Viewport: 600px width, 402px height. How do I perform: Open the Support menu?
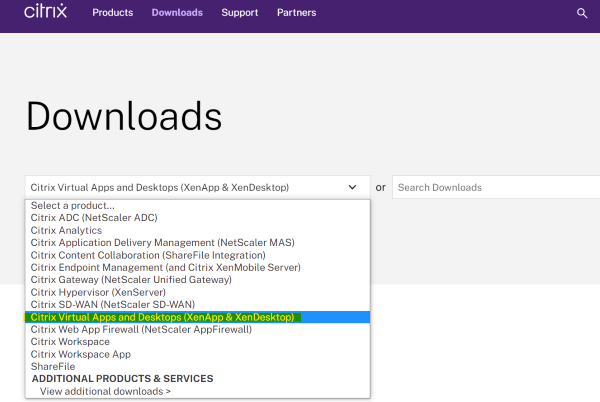click(x=240, y=13)
